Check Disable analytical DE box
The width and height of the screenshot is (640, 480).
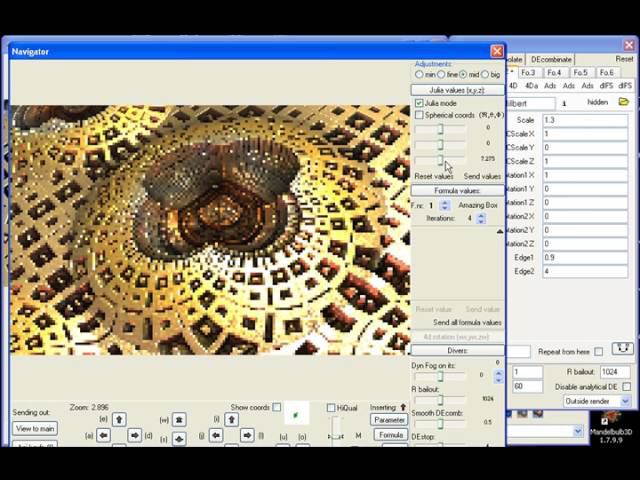pyautogui.click(x=627, y=387)
